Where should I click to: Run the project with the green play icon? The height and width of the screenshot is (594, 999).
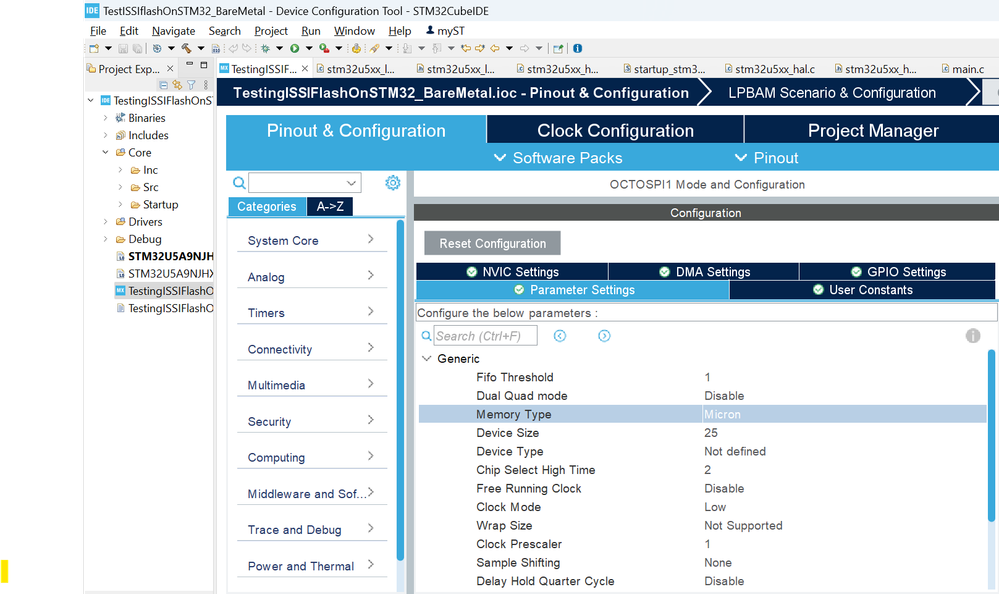[294, 48]
